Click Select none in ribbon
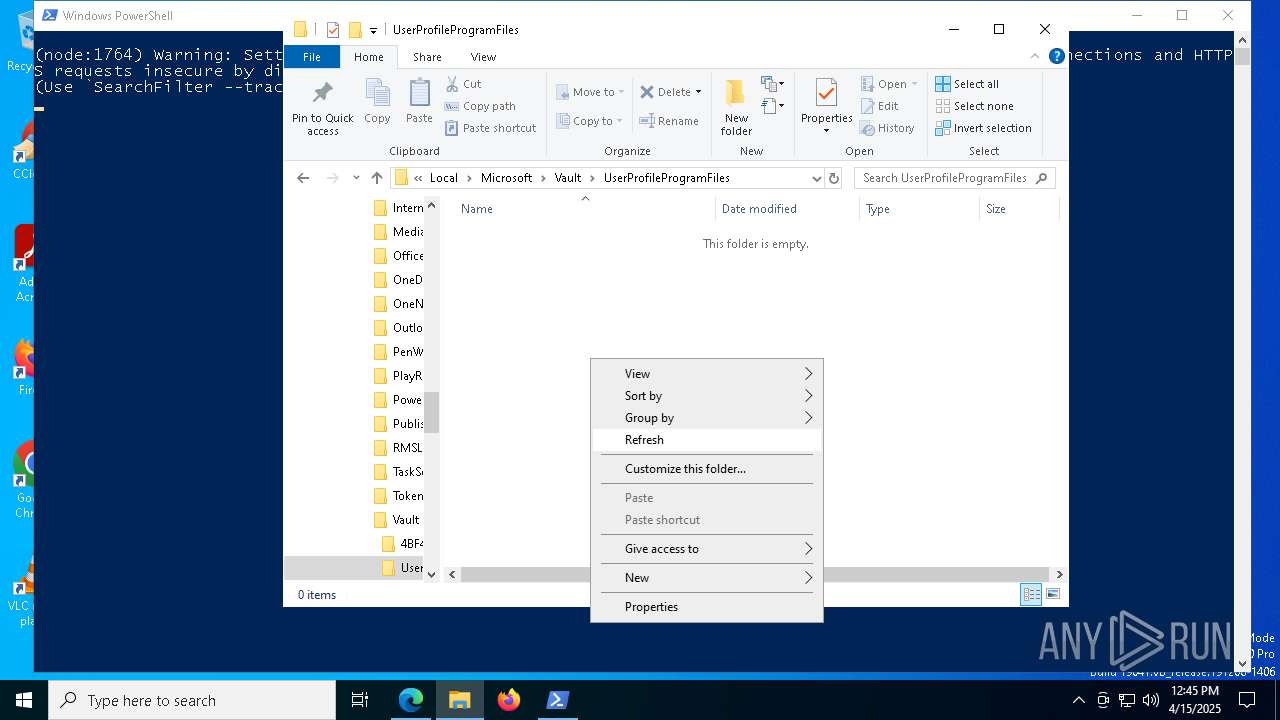 [x=974, y=106]
